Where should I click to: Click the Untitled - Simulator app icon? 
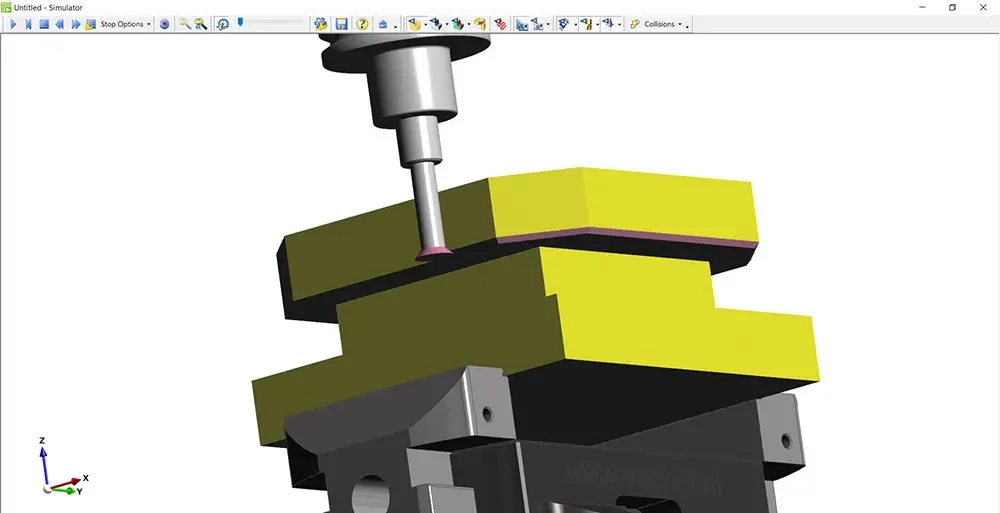7,7
